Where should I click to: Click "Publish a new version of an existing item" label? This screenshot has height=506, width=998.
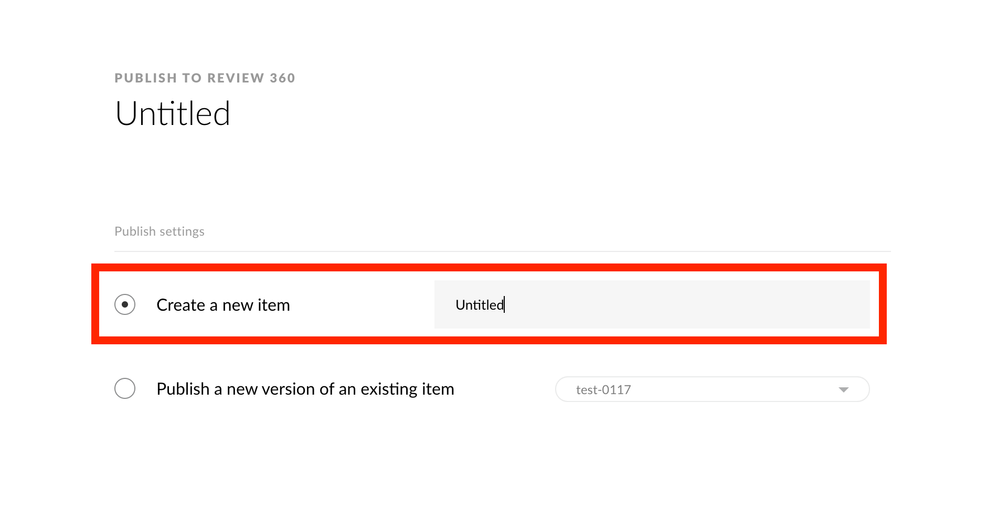[x=305, y=389]
